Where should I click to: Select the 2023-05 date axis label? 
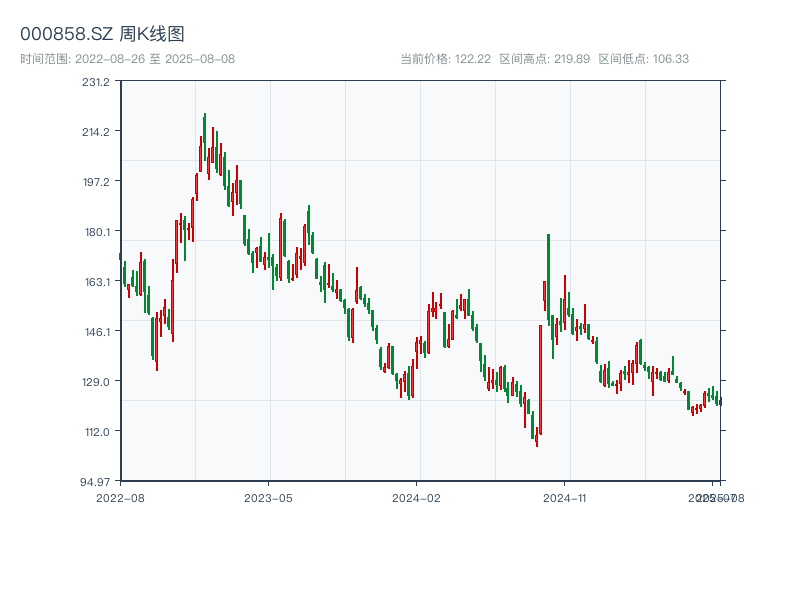268,497
